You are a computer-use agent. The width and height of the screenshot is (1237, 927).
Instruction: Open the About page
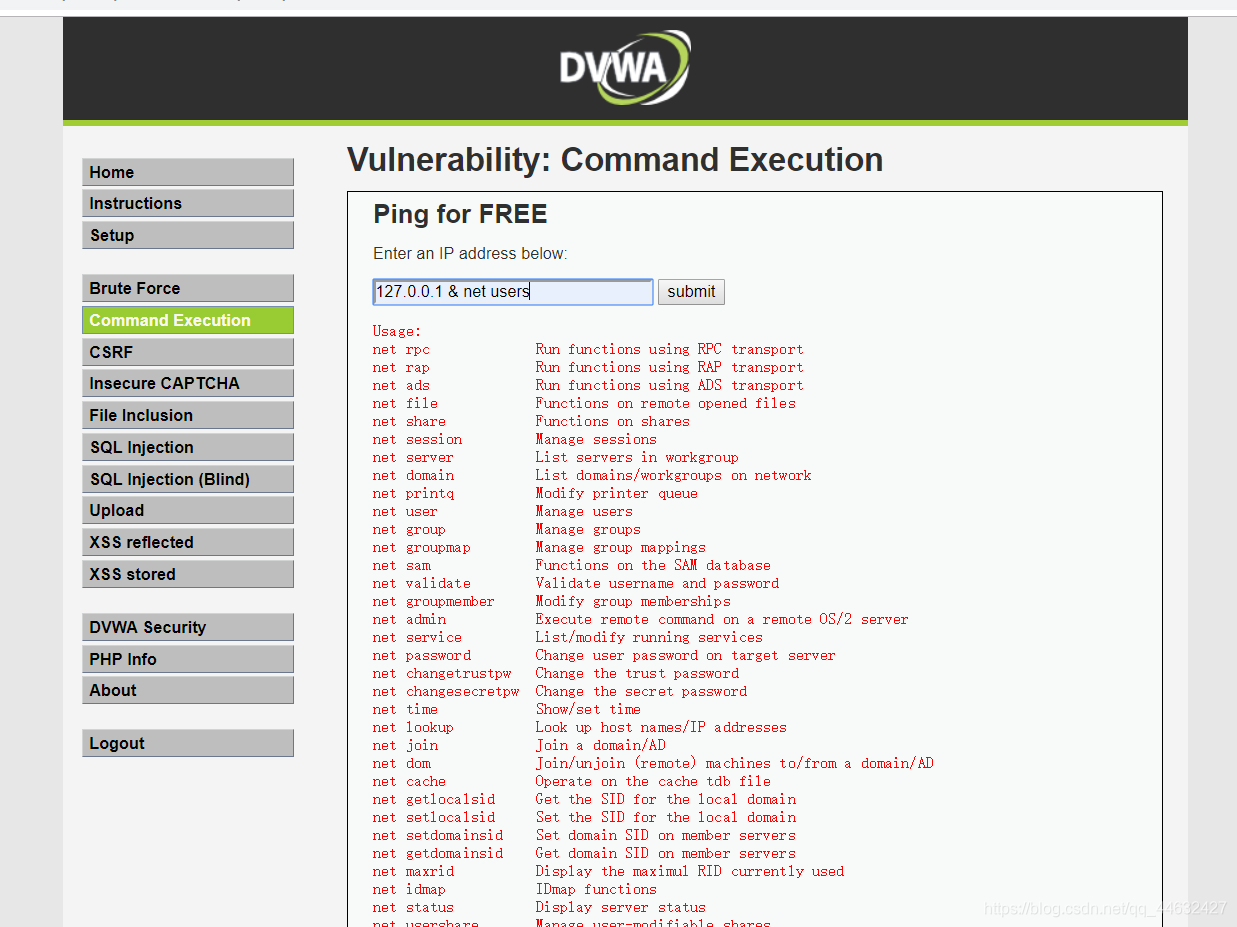tap(188, 690)
